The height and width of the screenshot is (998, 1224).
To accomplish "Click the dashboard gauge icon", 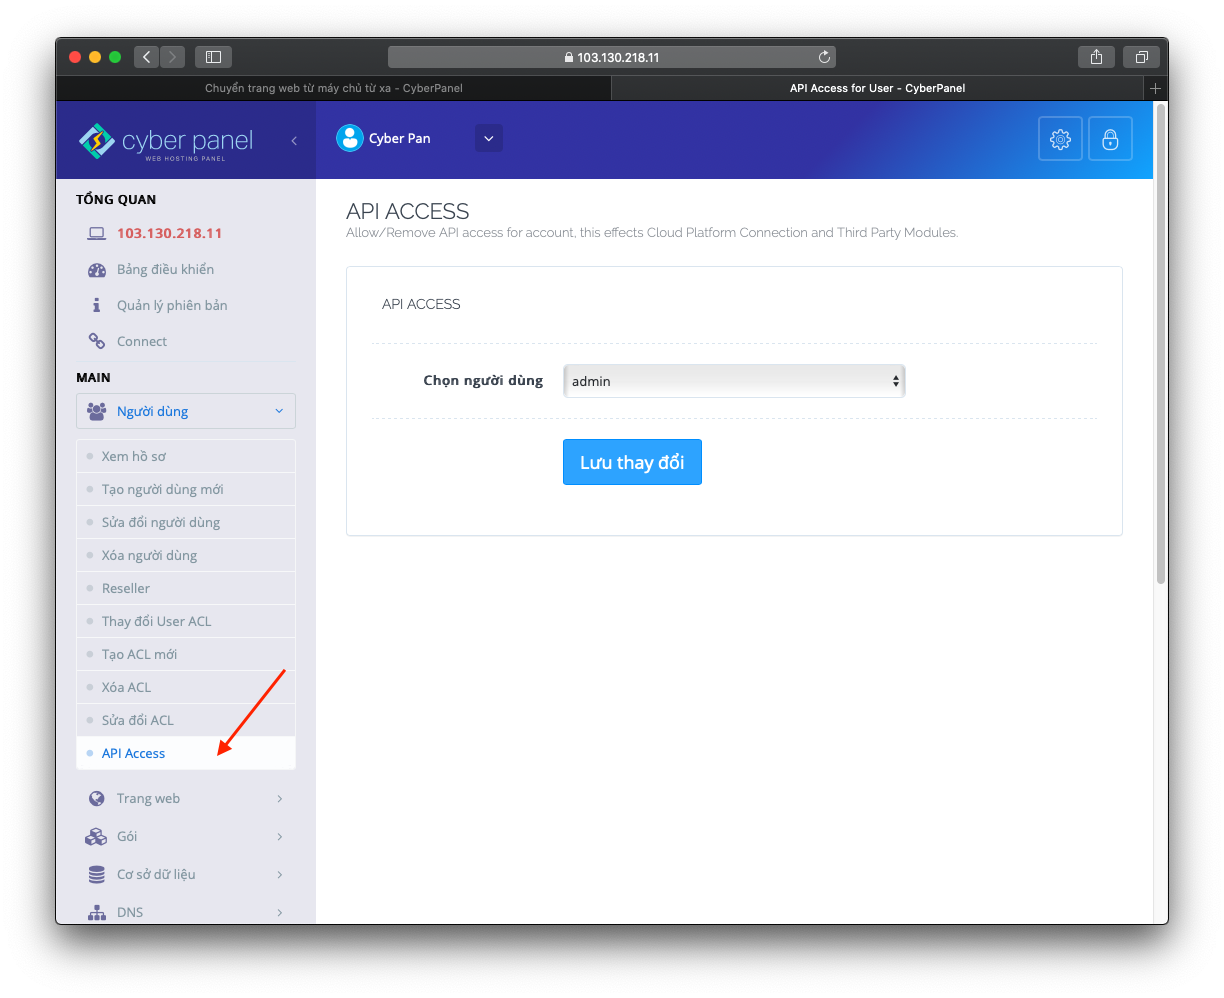I will [x=97, y=270].
